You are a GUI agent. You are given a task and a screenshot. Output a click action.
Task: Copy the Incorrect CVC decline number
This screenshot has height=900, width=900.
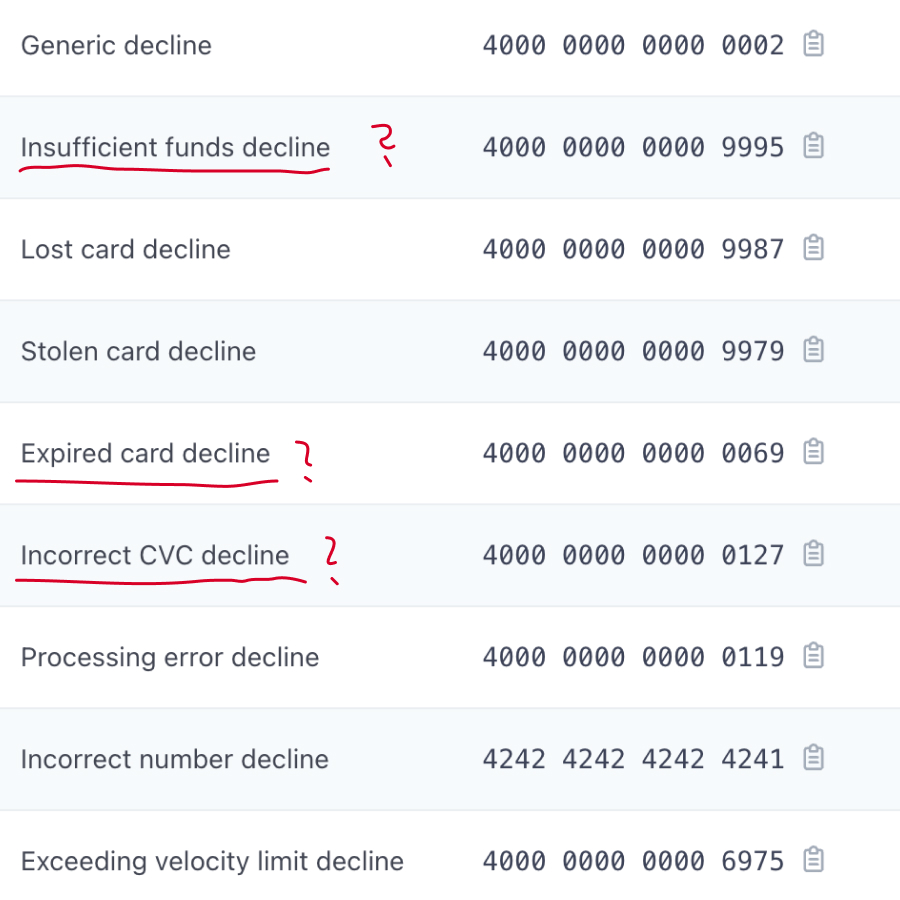[x=814, y=555]
